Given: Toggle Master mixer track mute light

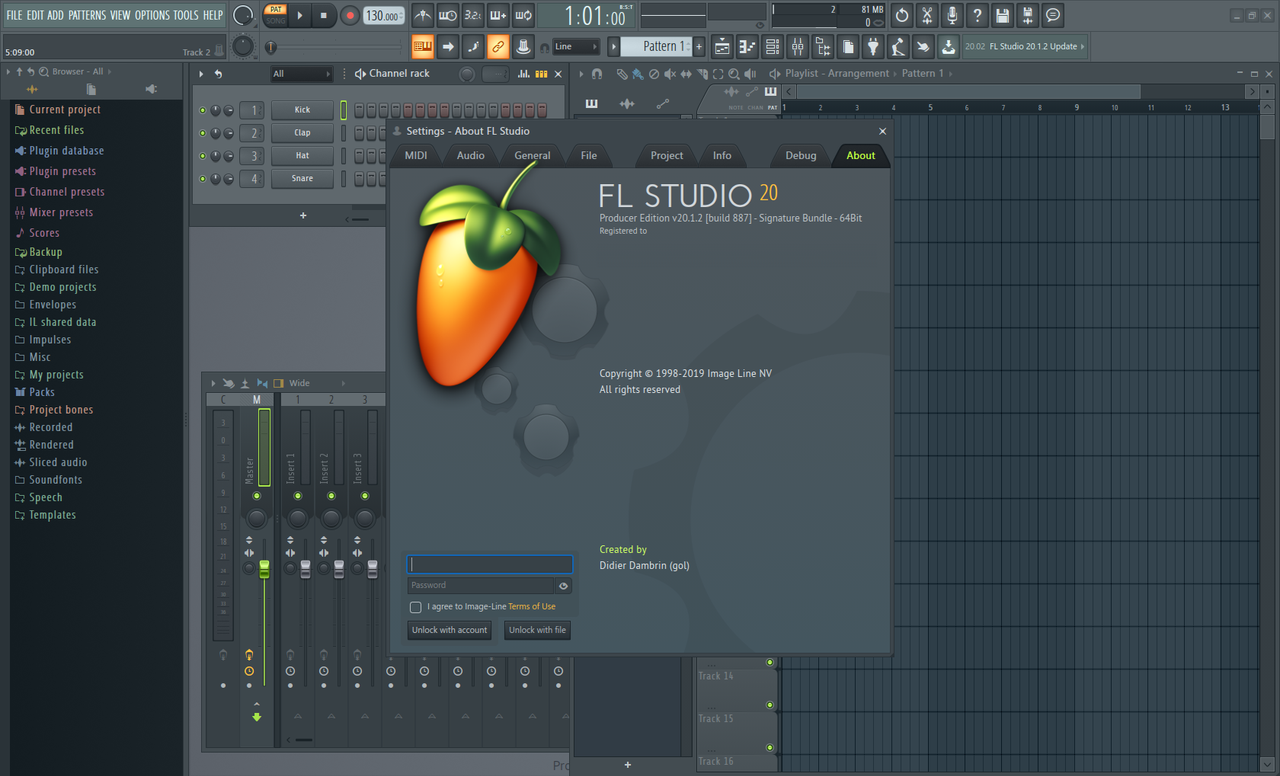Looking at the screenshot, I should tap(257, 496).
